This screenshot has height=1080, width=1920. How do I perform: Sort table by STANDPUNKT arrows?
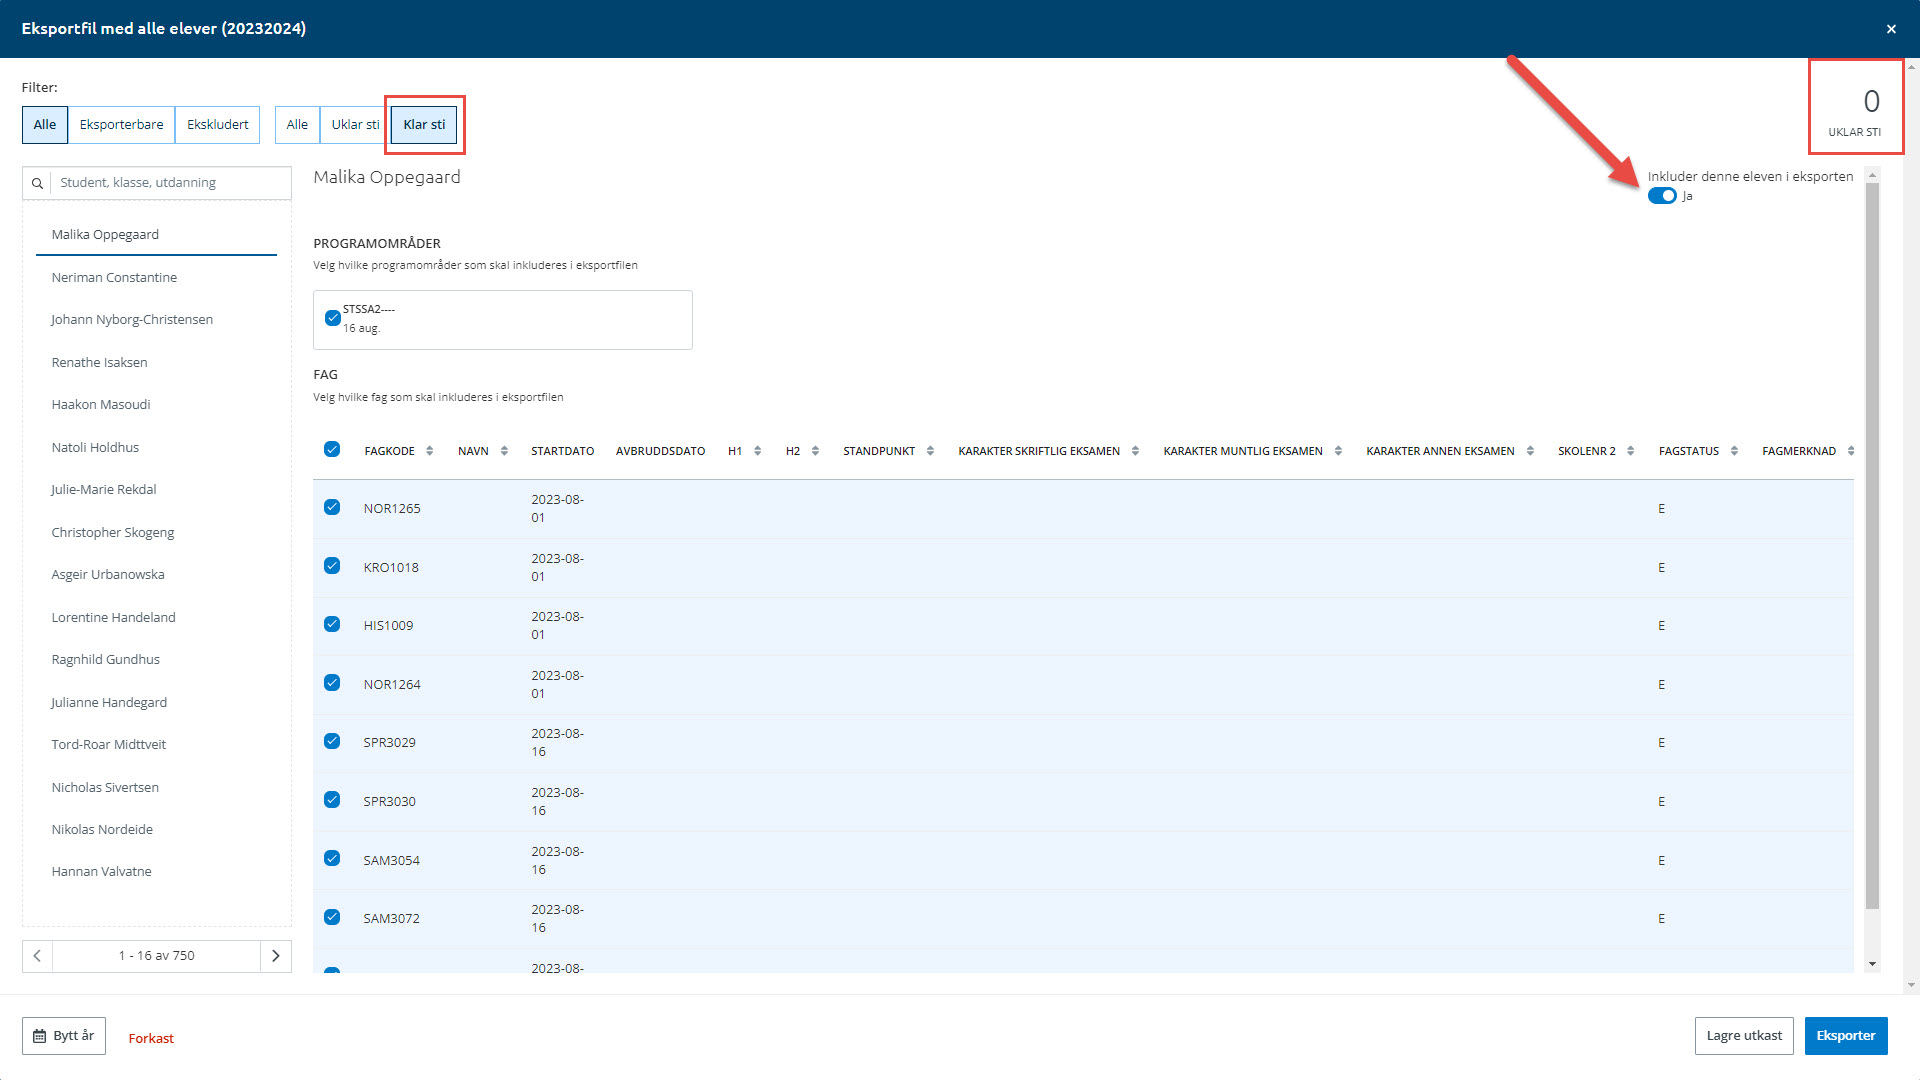[x=930, y=451]
